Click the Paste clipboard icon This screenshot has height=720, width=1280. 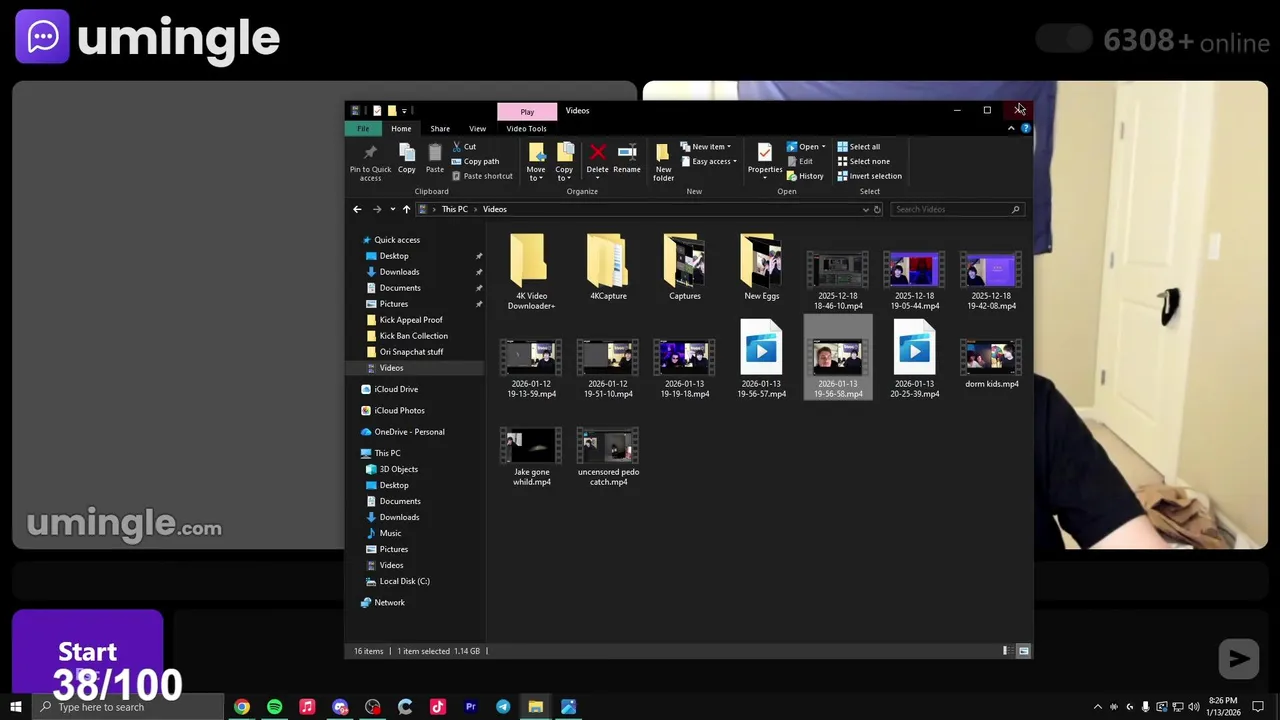pos(435,152)
